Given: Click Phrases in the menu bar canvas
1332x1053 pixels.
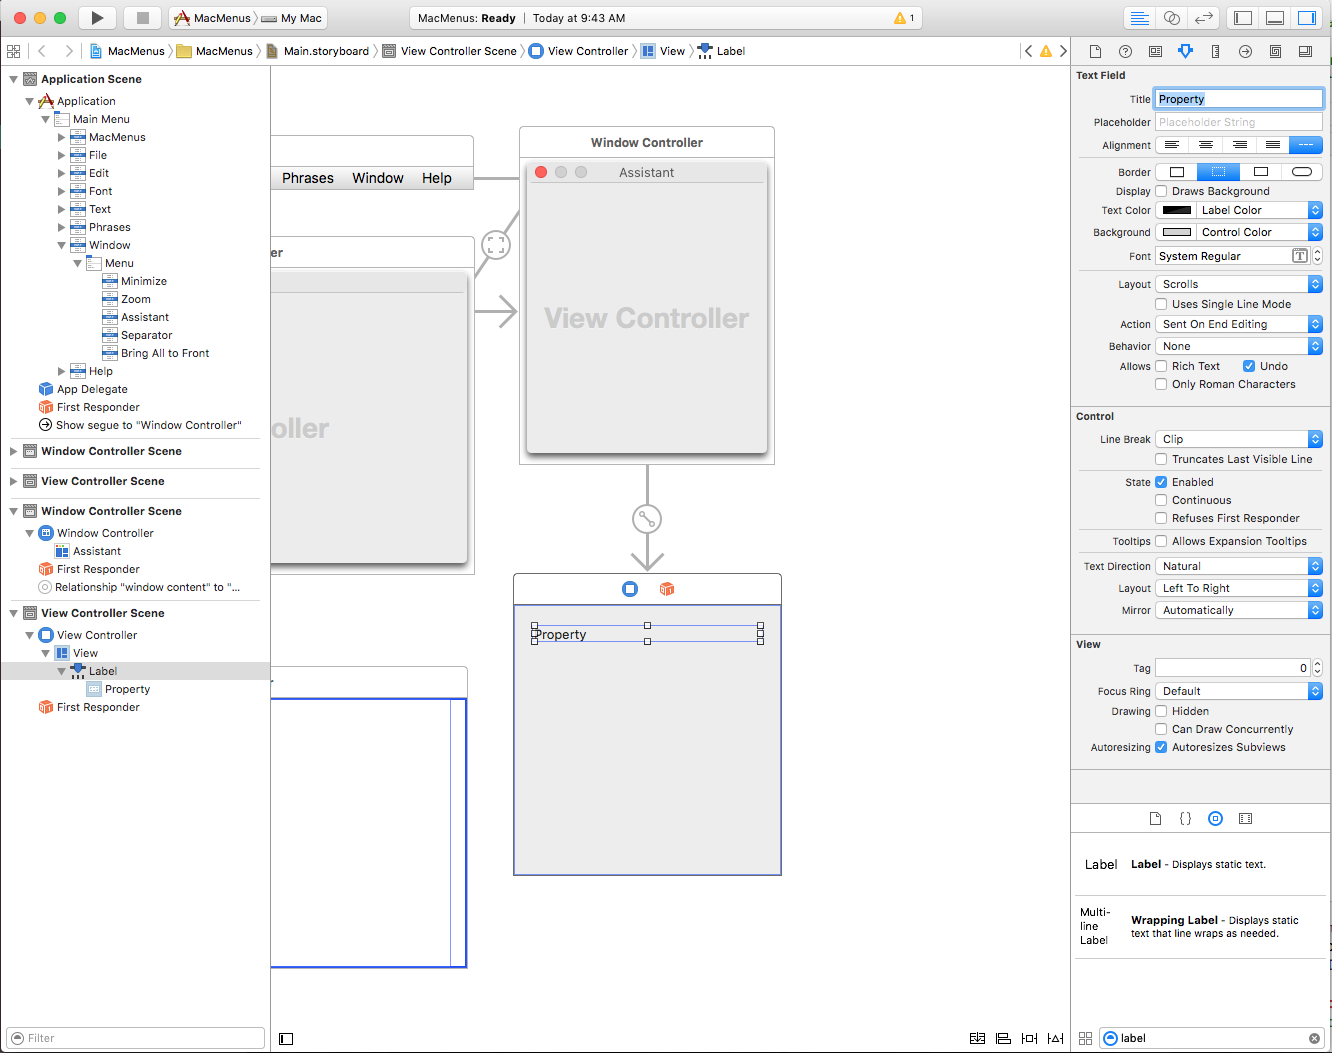Looking at the screenshot, I should point(307,178).
